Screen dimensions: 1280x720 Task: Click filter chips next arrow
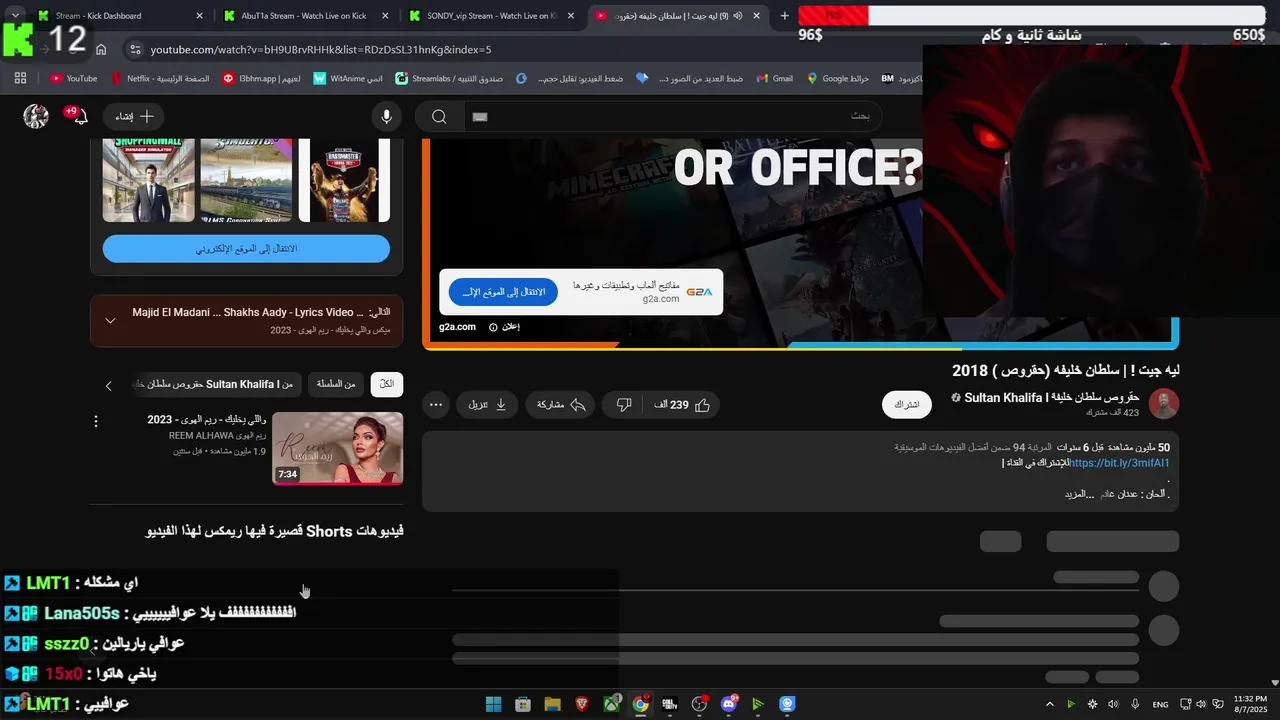(x=109, y=385)
